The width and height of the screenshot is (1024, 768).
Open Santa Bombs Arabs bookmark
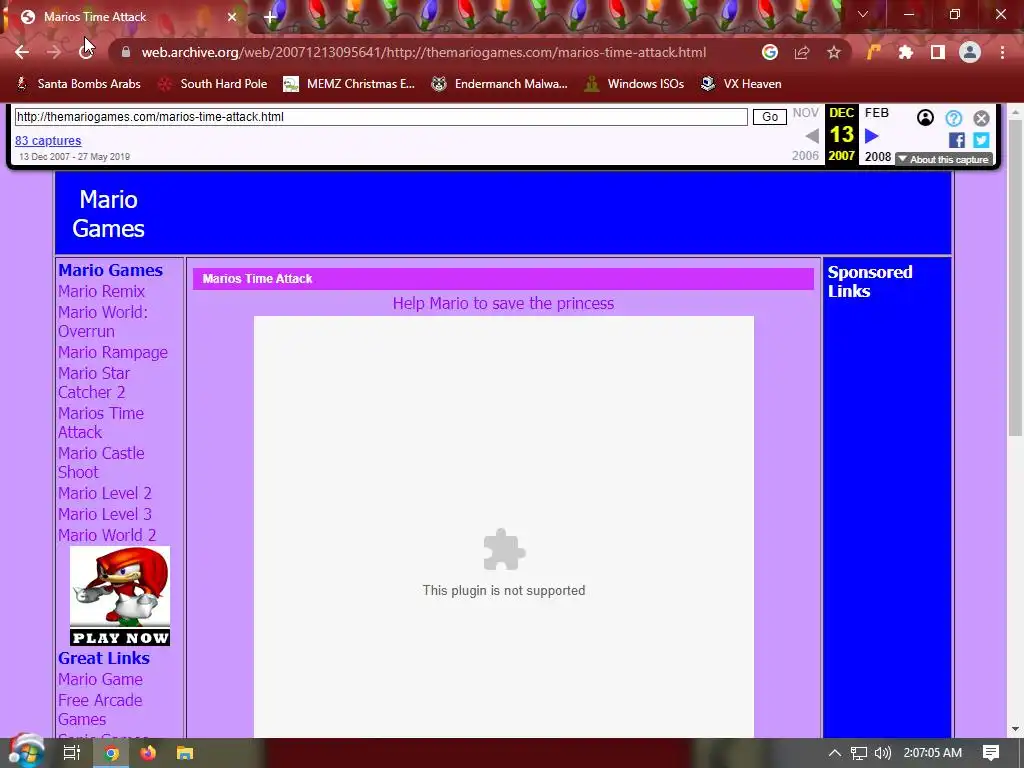(78, 84)
